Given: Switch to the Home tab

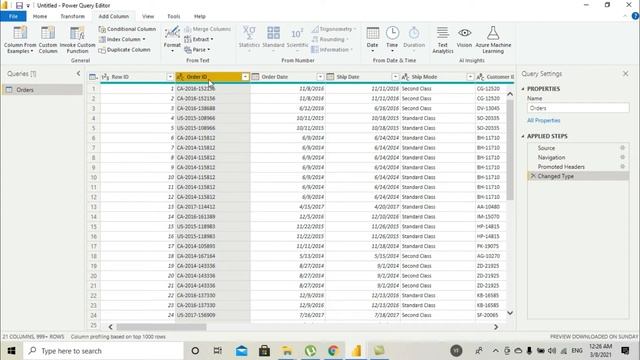Looking at the screenshot, I should tap(40, 16).
